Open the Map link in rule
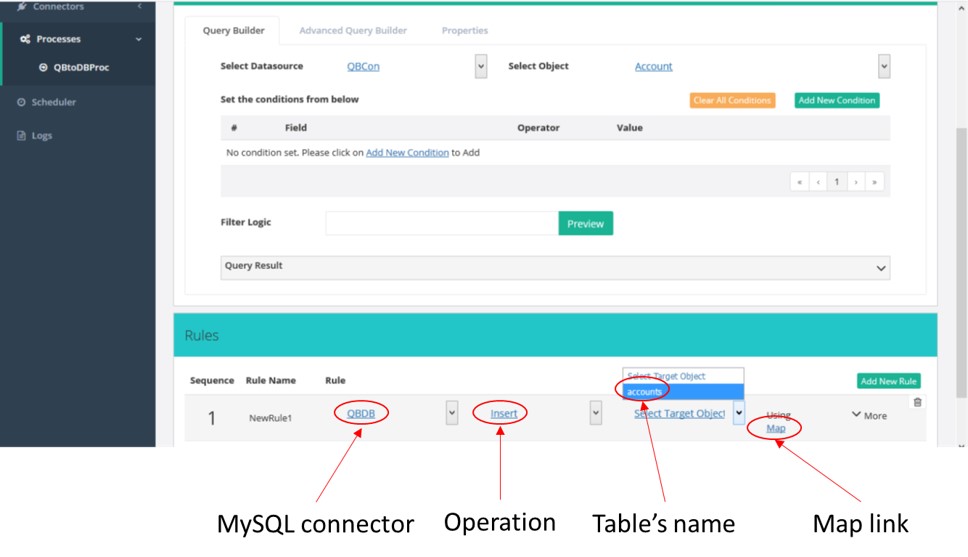This screenshot has width=968, height=557. click(x=775, y=428)
